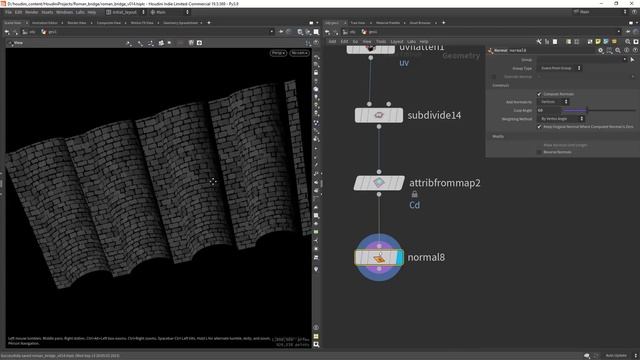Click the parameter help icon
This screenshot has width=640, height=360.
(x=635, y=51)
